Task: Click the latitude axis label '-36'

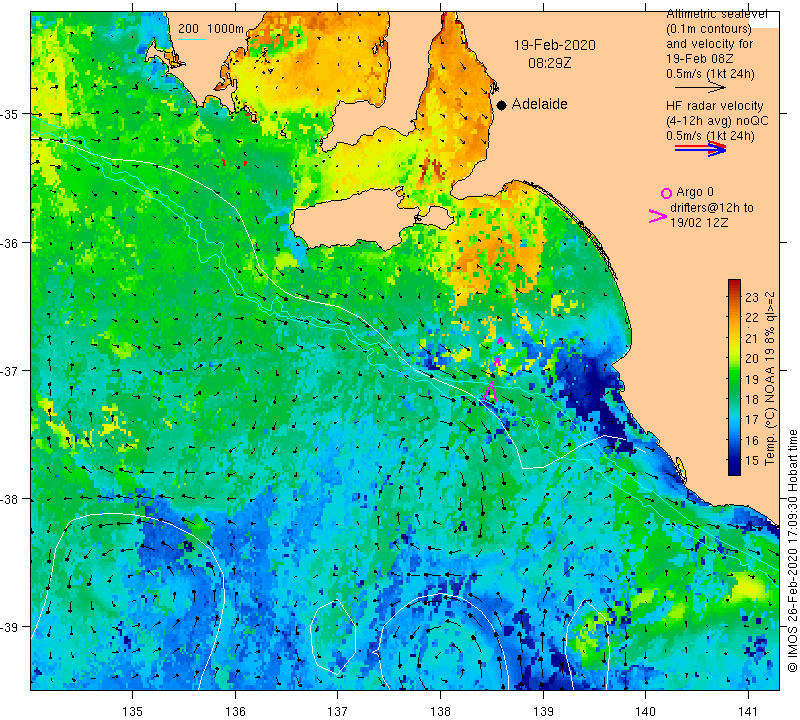Action: coord(9,243)
